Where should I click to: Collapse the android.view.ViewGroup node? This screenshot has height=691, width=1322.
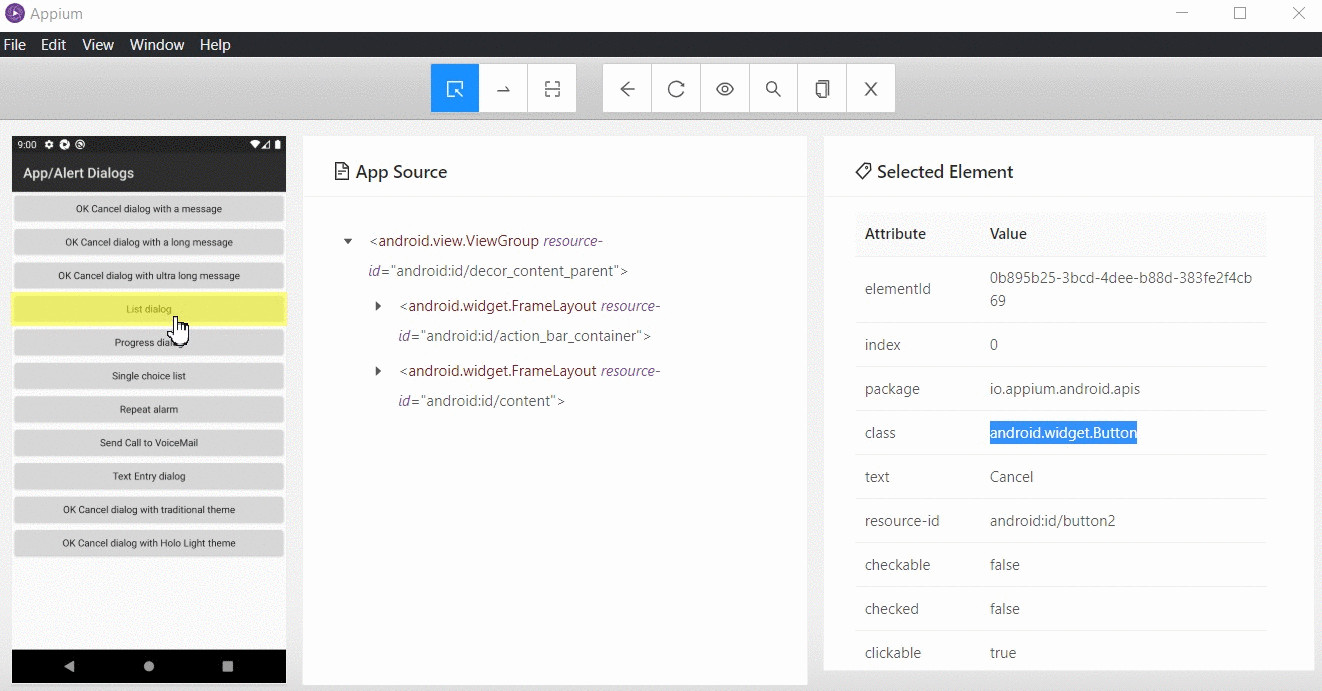[x=348, y=241]
